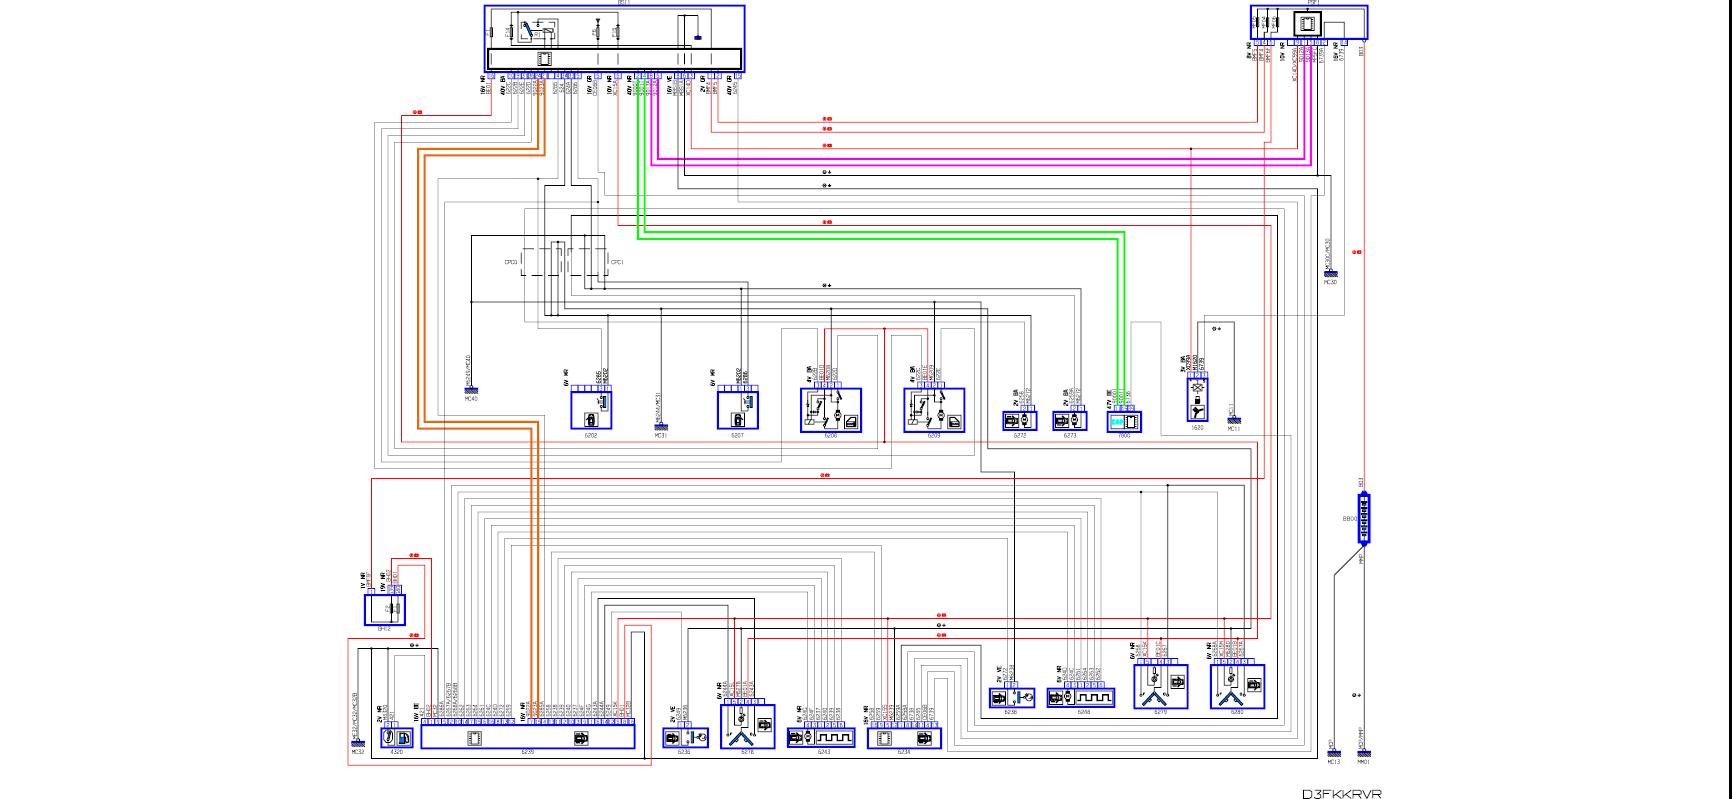Click the 6273 component symbol
This screenshot has width=1732, height=799.
point(1070,421)
